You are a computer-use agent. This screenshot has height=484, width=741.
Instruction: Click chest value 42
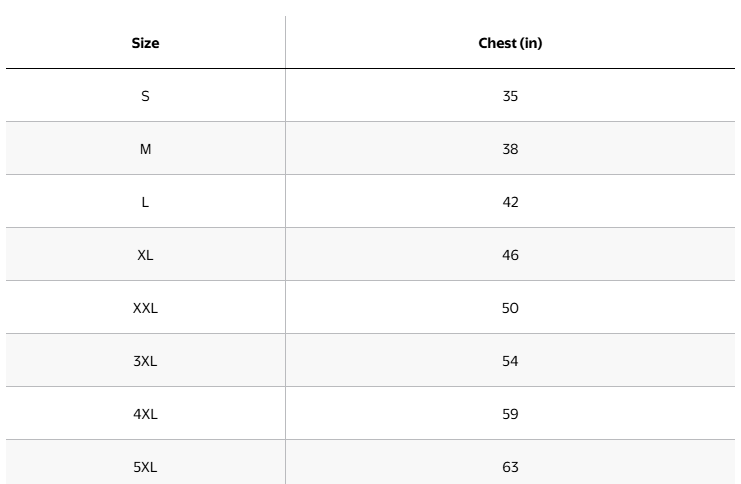(510, 202)
